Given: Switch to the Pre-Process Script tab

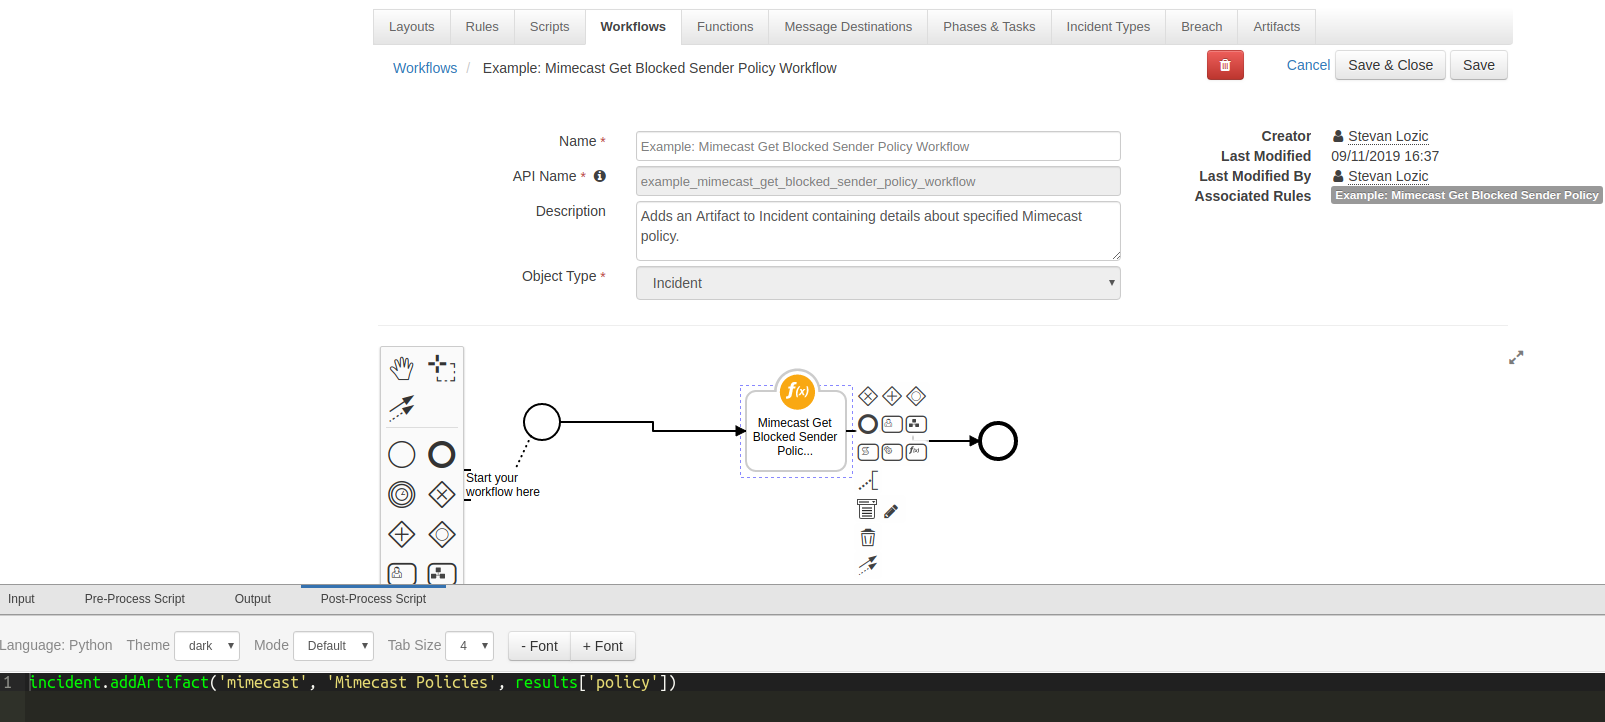Looking at the screenshot, I should [135, 599].
